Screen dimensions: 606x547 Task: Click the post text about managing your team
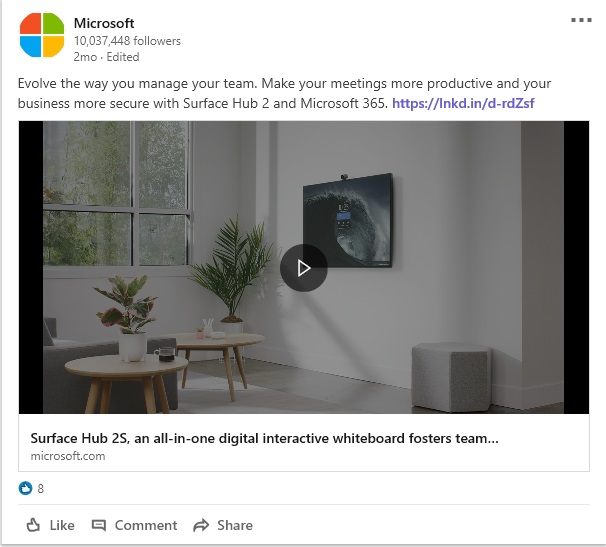(284, 93)
